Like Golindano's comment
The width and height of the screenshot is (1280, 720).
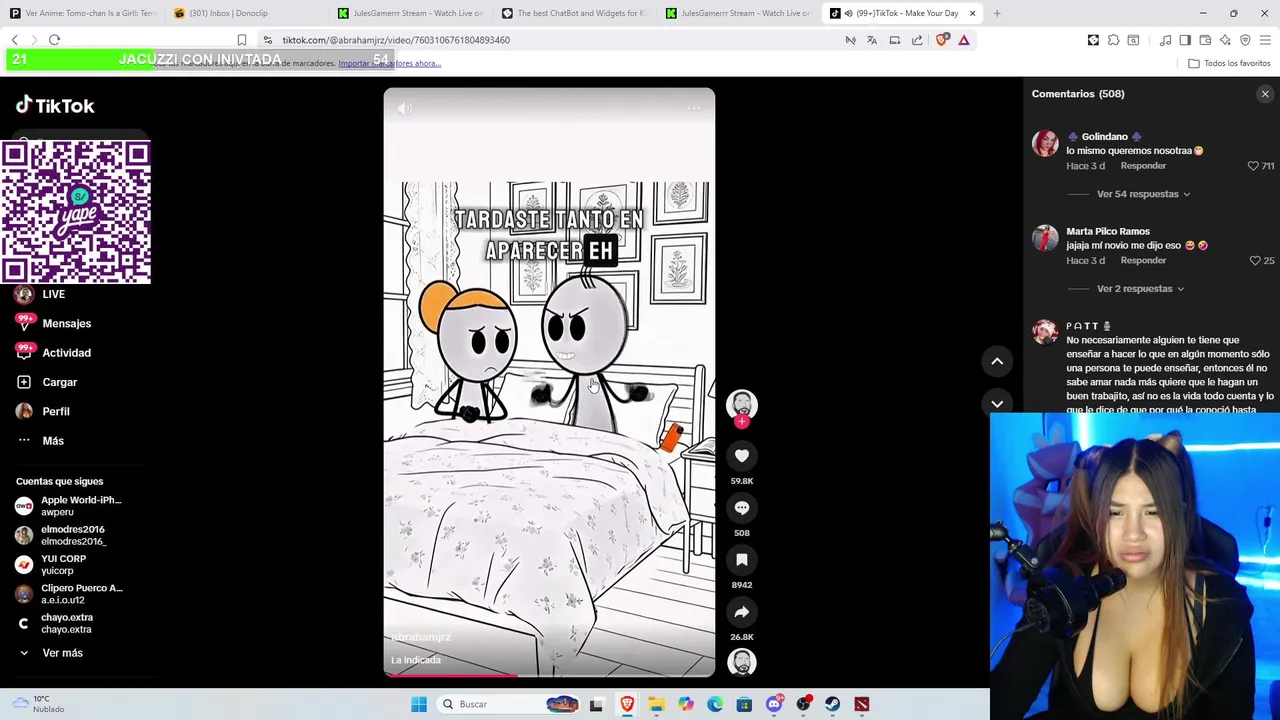pyautogui.click(x=1253, y=166)
